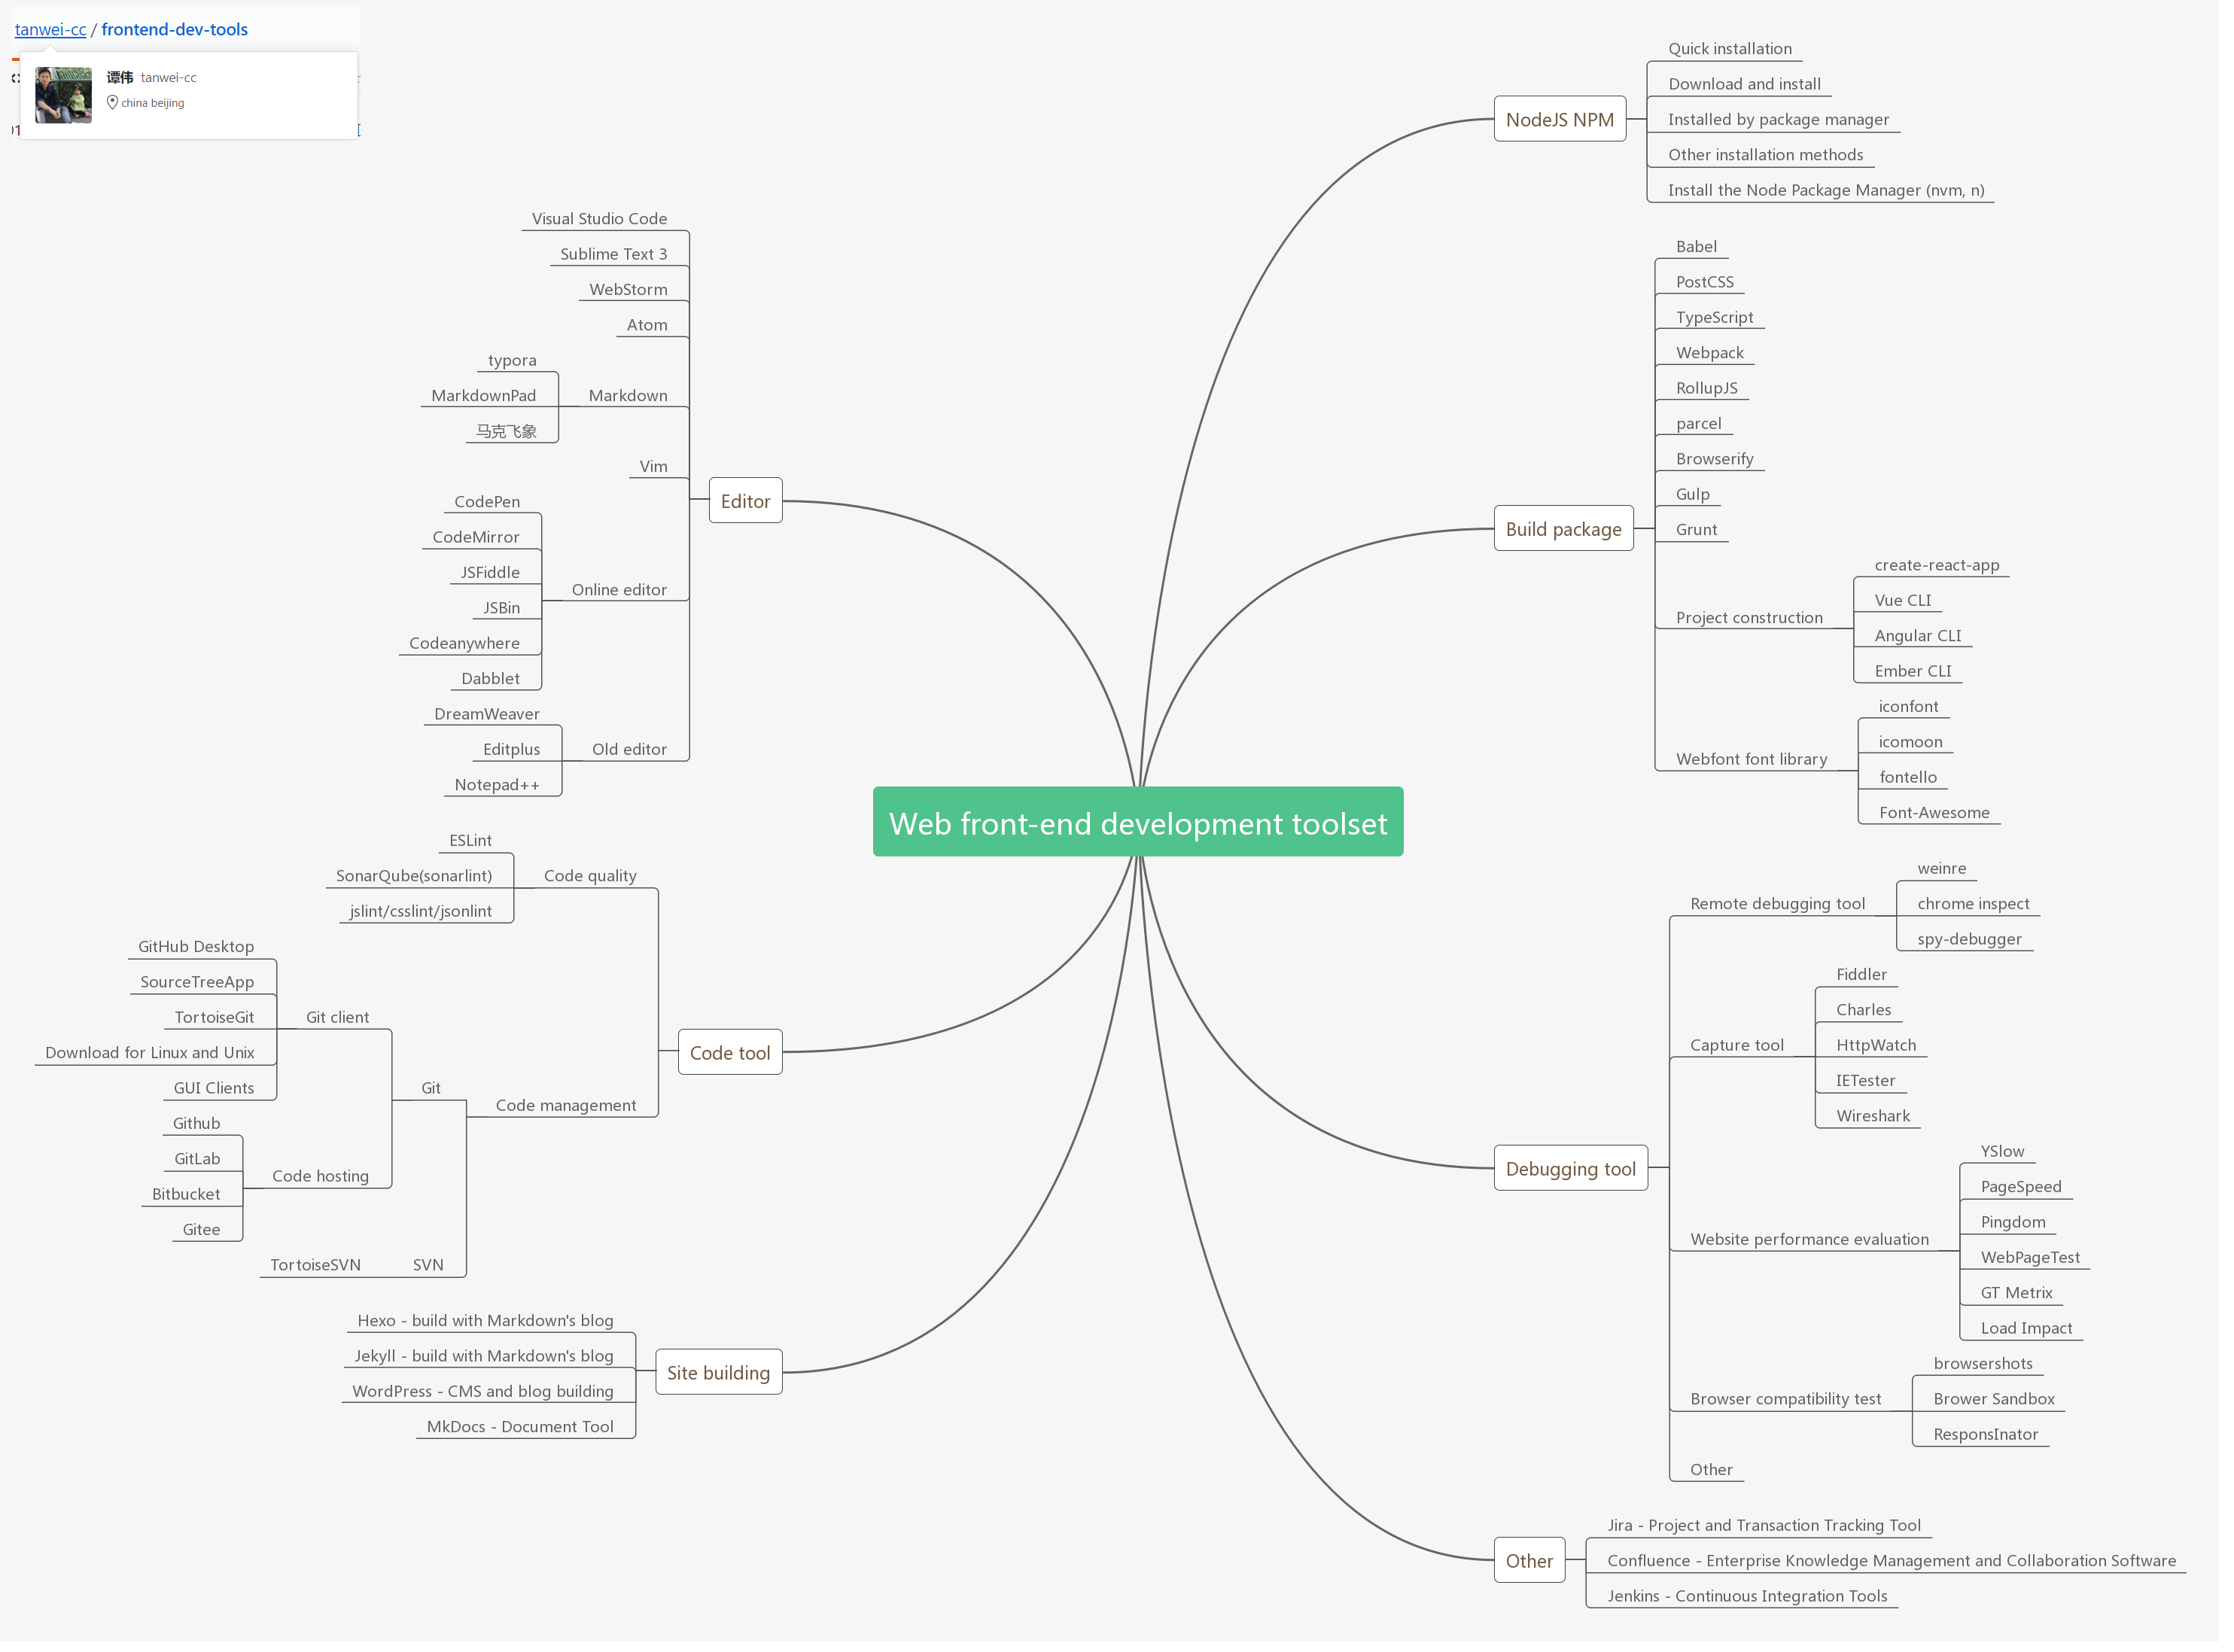Select the Editor branch node
2234x1652 pixels.
(750, 504)
